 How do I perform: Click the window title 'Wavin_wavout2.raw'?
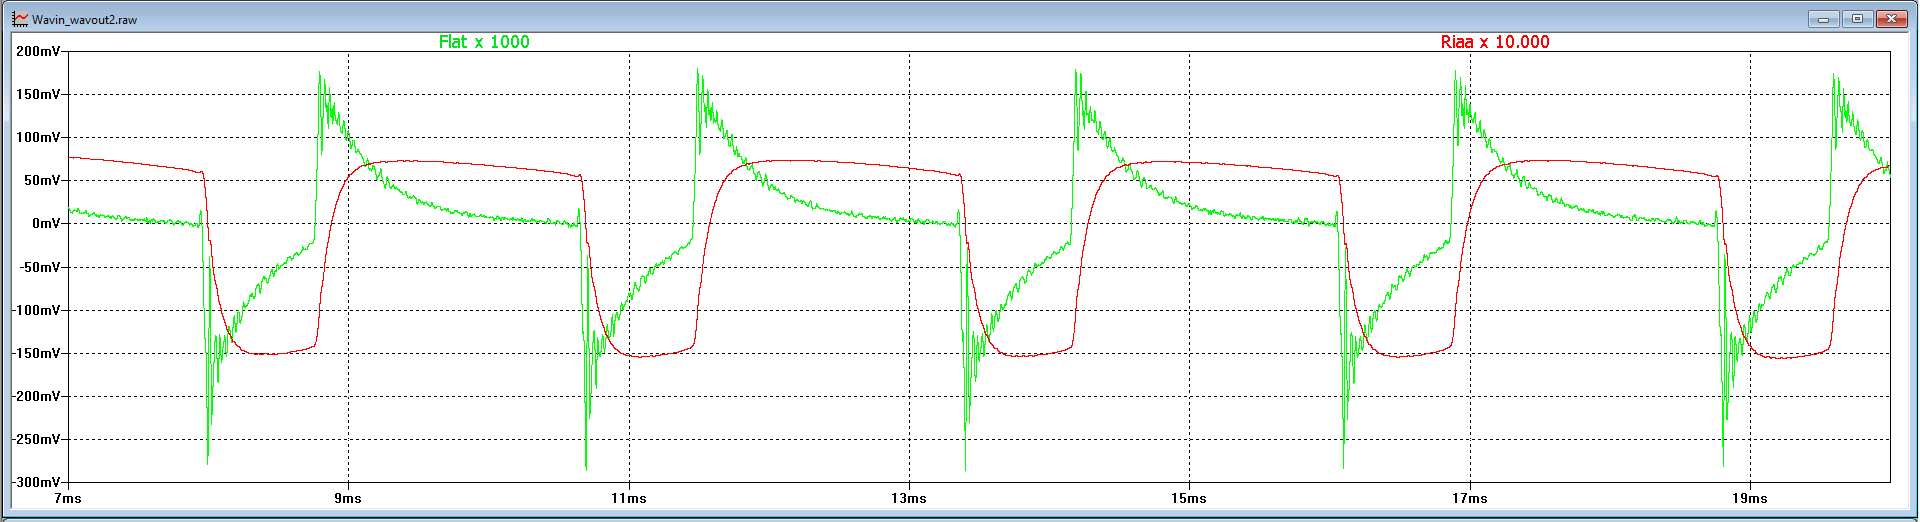84,20
